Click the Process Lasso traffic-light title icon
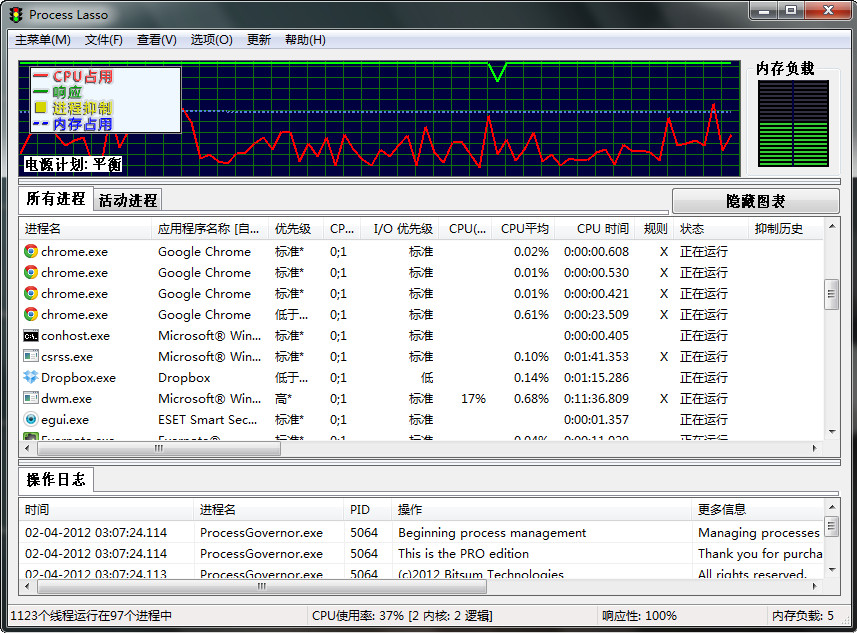The height and width of the screenshot is (633, 857). (x=16, y=15)
